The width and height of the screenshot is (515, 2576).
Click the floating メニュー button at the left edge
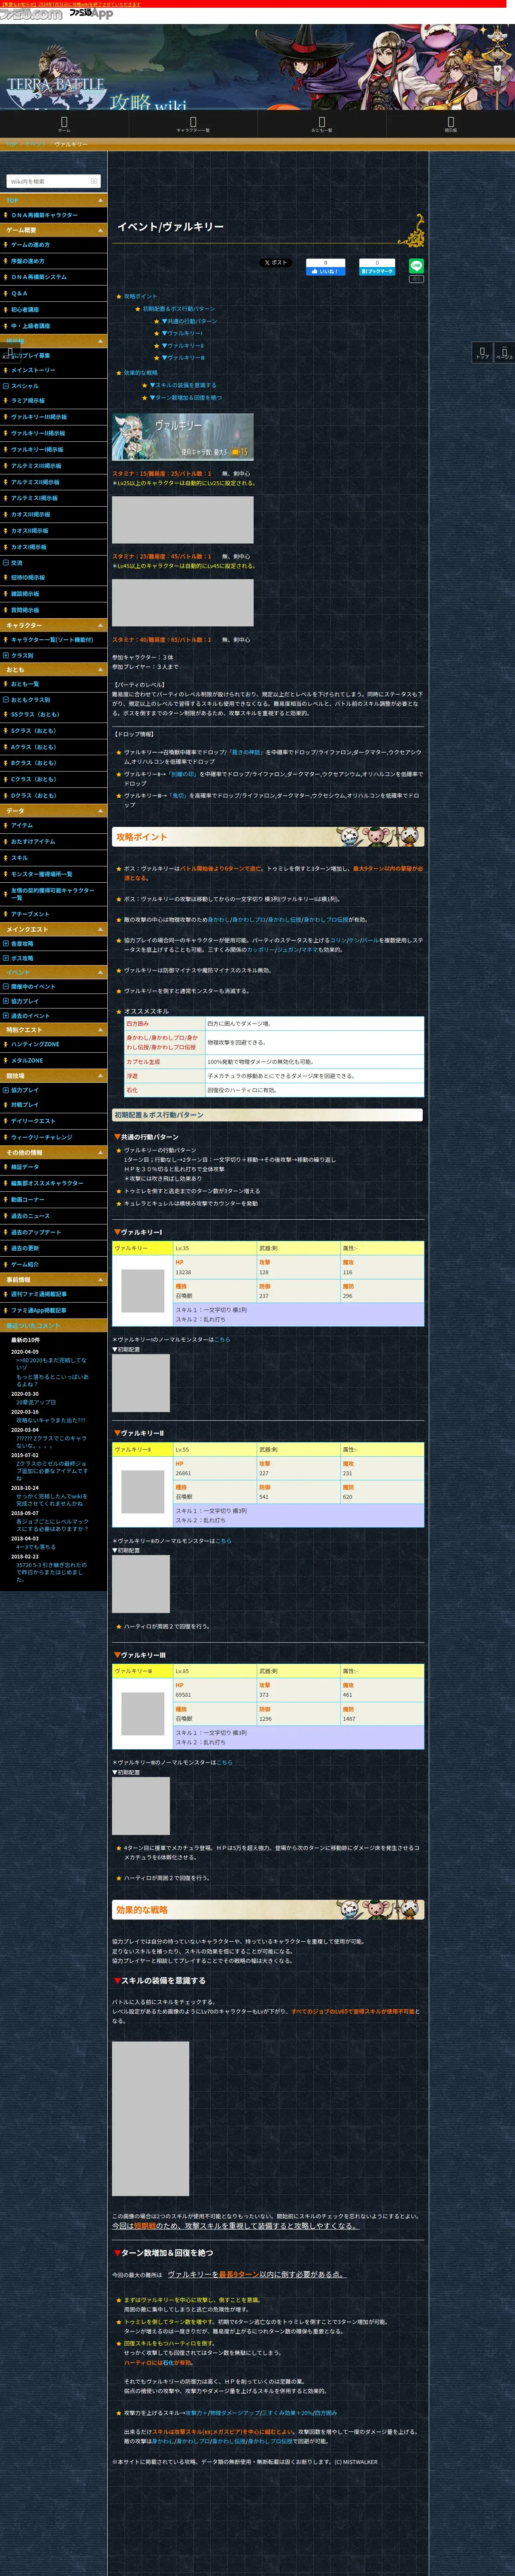pyautogui.click(x=10, y=353)
